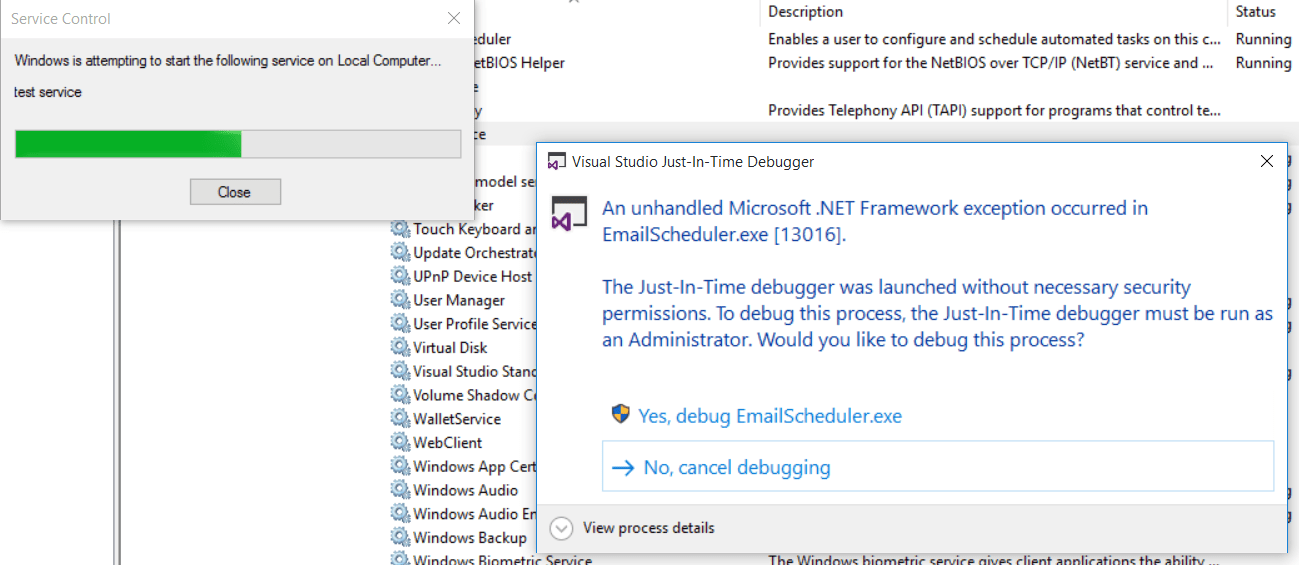
Task: Select the Touch Keyboard service gear icon
Action: (401, 229)
